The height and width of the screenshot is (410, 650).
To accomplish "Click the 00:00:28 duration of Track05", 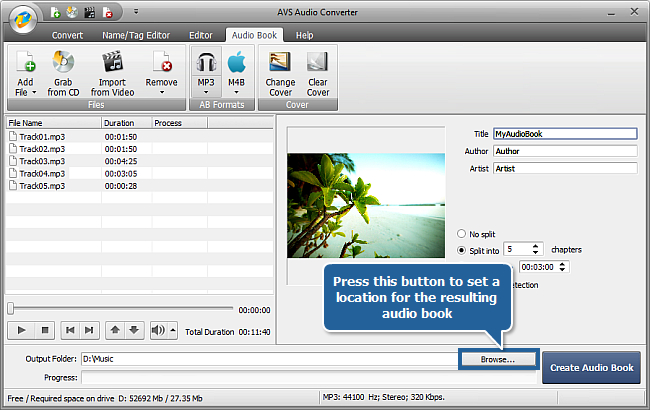I will point(121,186).
